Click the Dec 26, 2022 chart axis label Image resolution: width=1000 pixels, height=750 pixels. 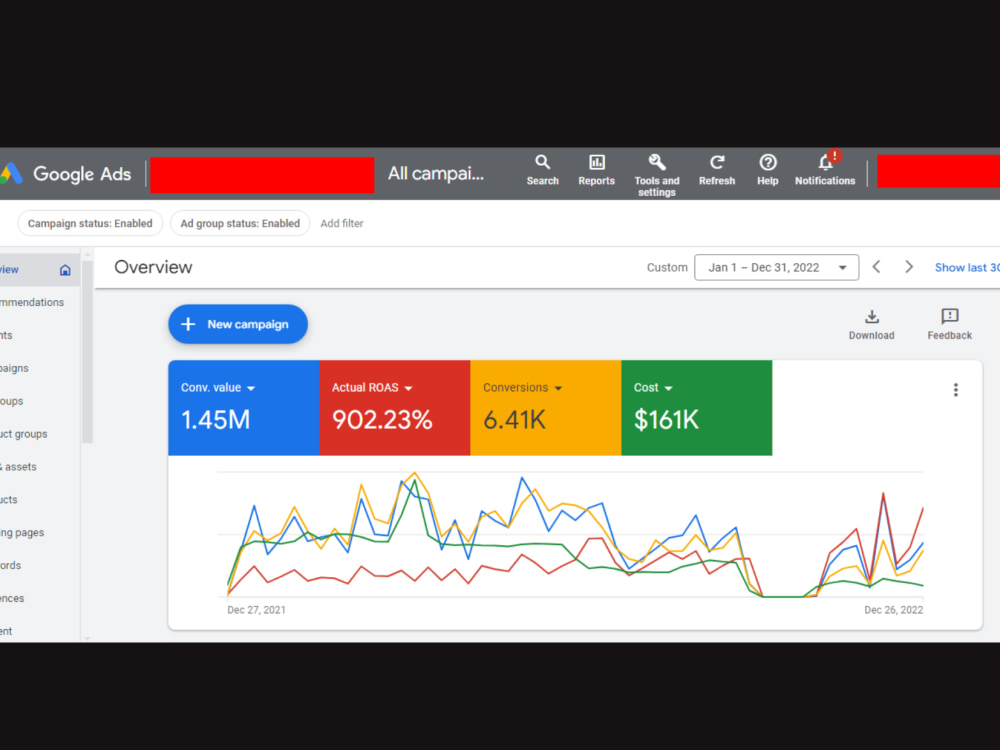893,610
